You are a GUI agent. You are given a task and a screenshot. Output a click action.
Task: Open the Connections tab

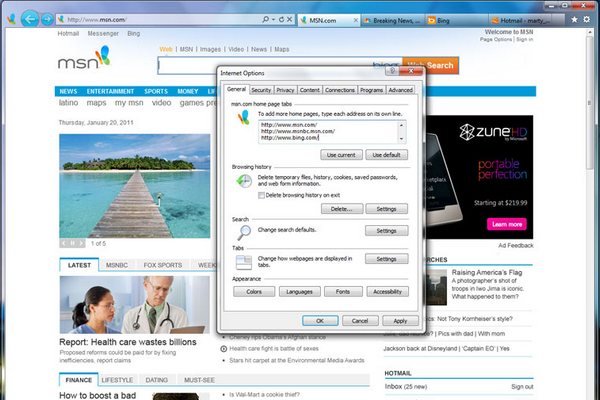coord(340,90)
